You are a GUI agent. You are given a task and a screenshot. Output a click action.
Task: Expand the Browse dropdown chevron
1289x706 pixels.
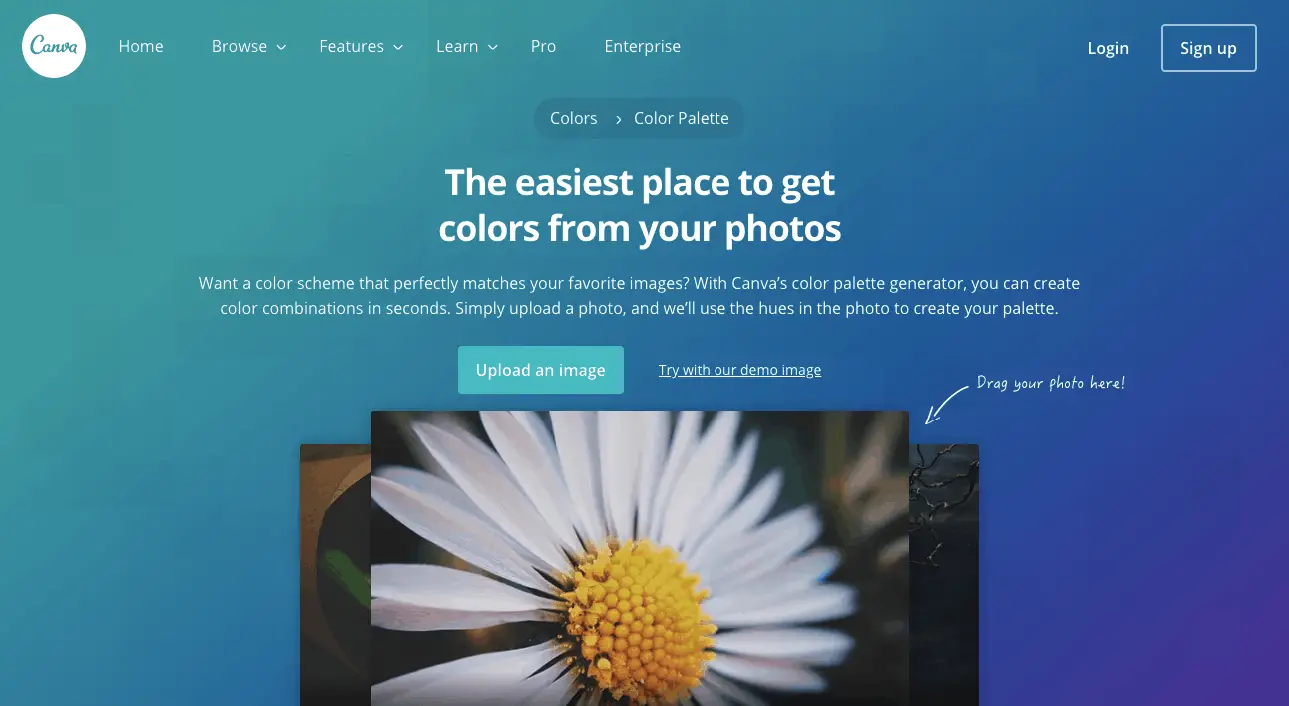click(282, 47)
